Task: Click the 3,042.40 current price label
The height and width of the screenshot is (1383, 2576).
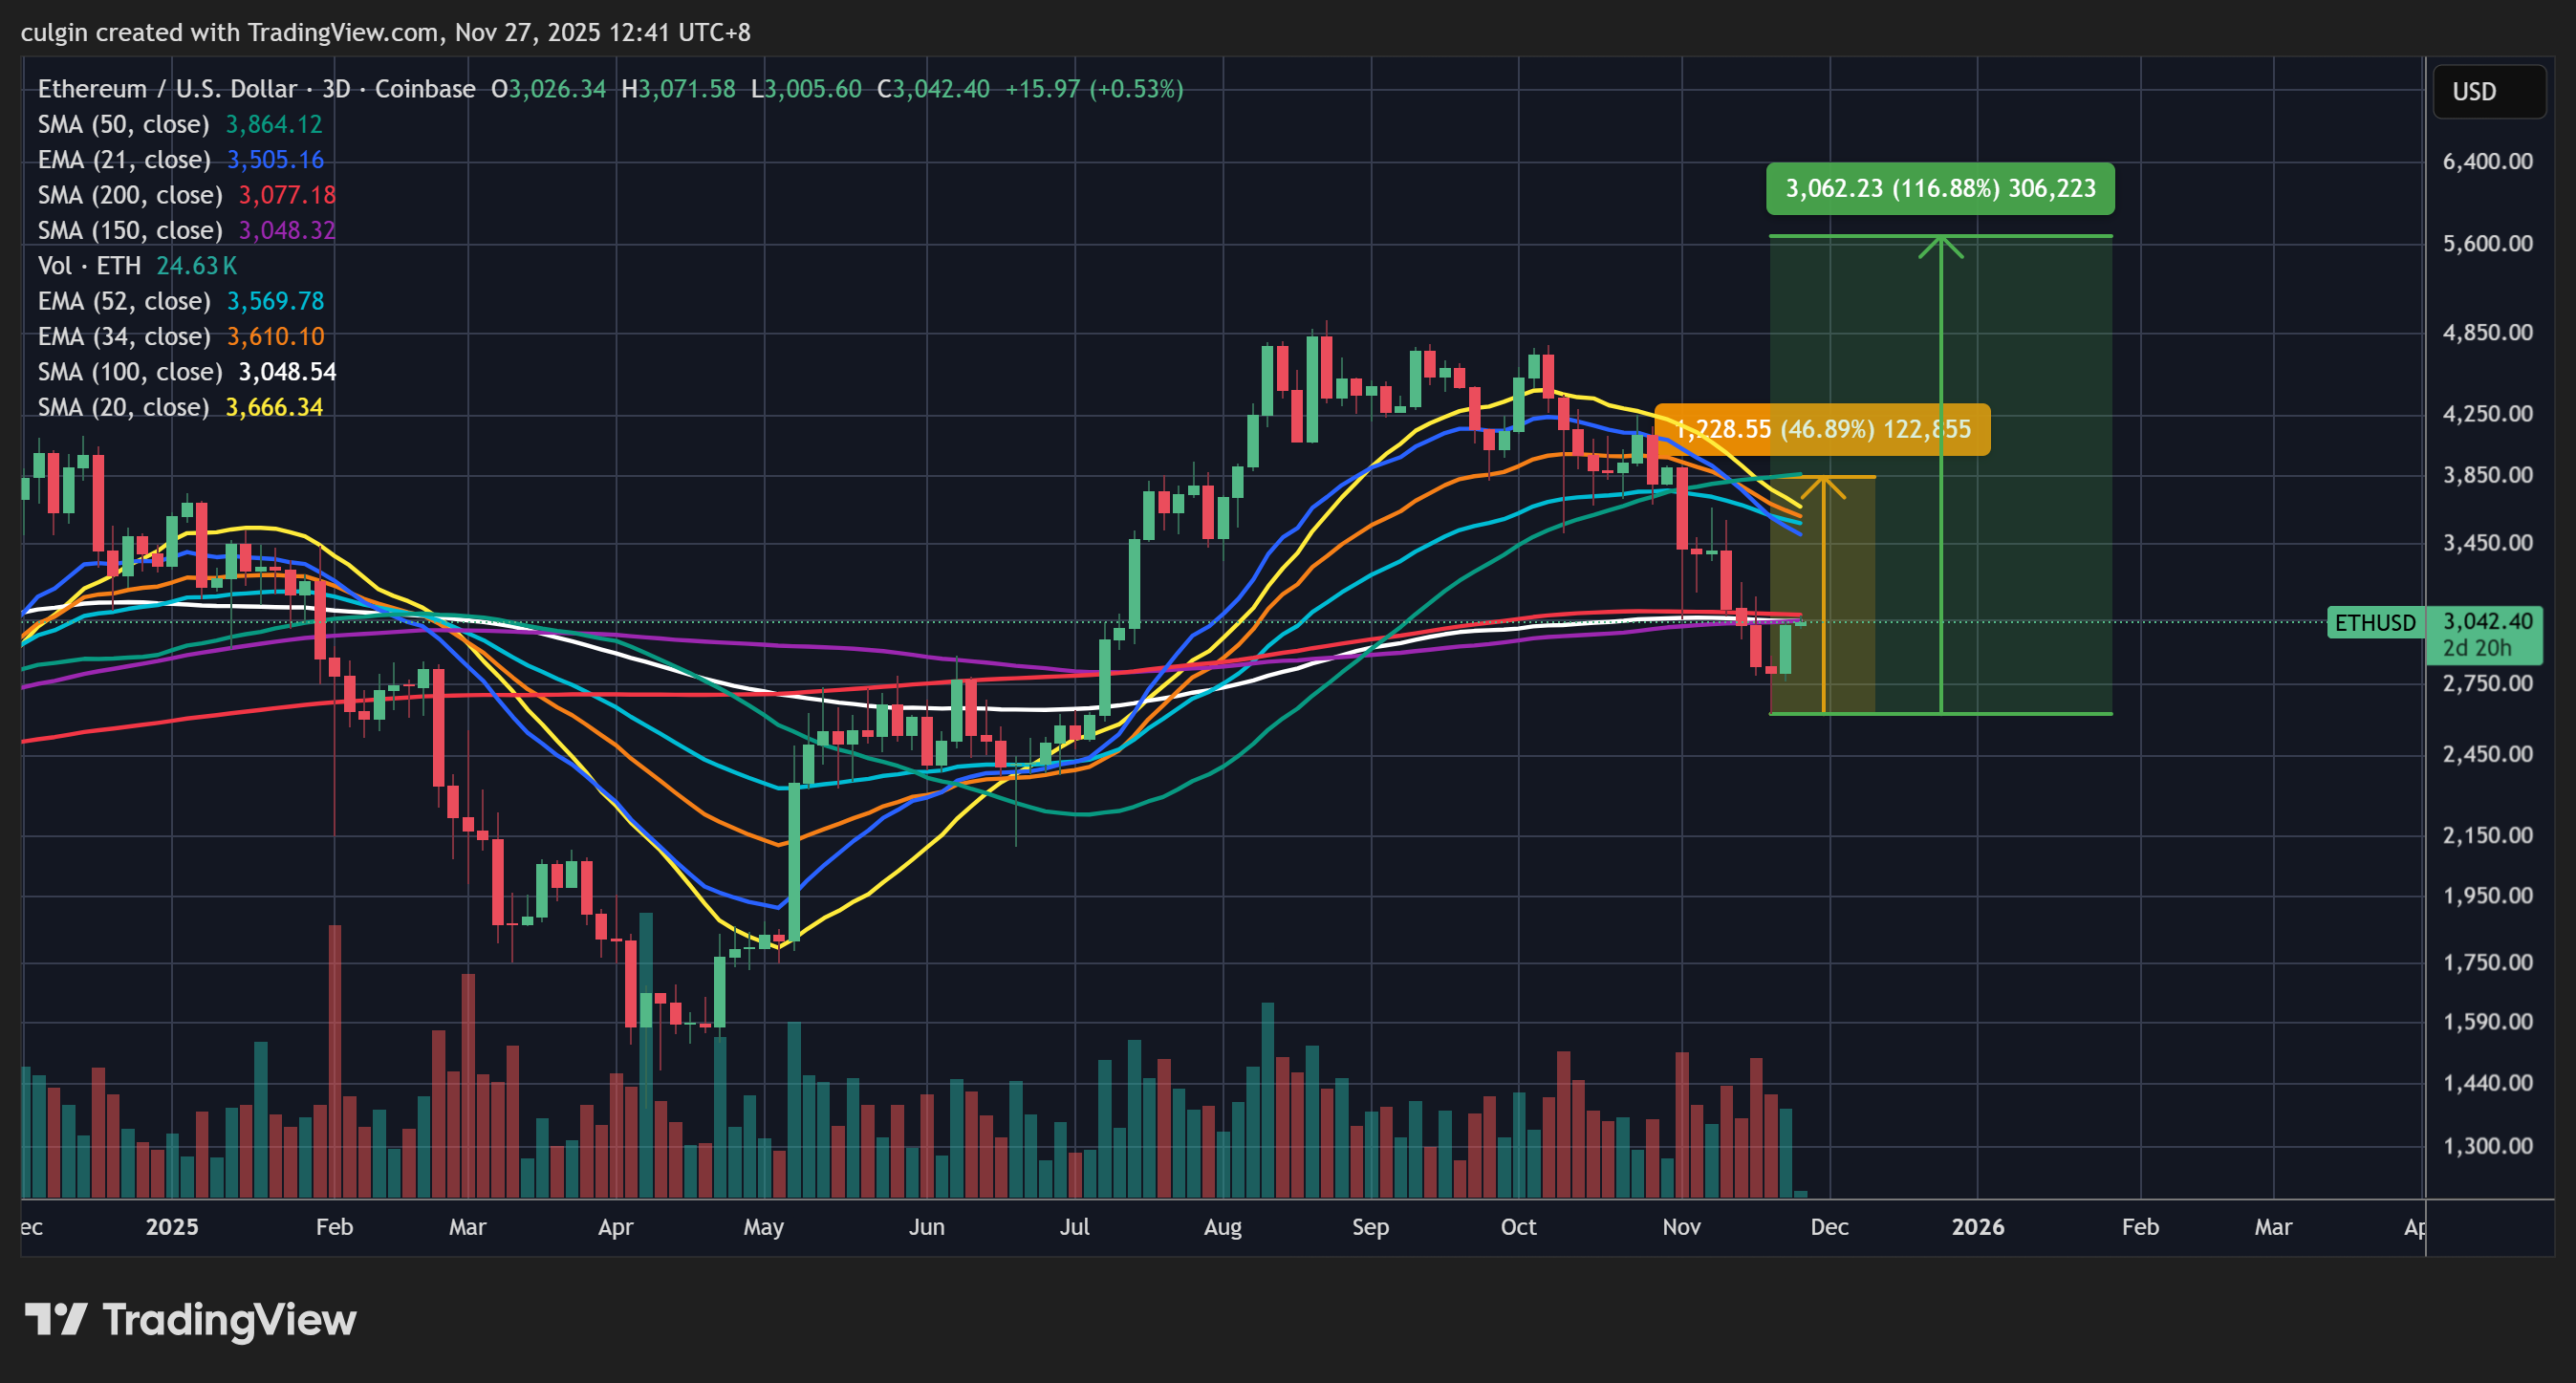Action: pyautogui.click(x=2487, y=621)
